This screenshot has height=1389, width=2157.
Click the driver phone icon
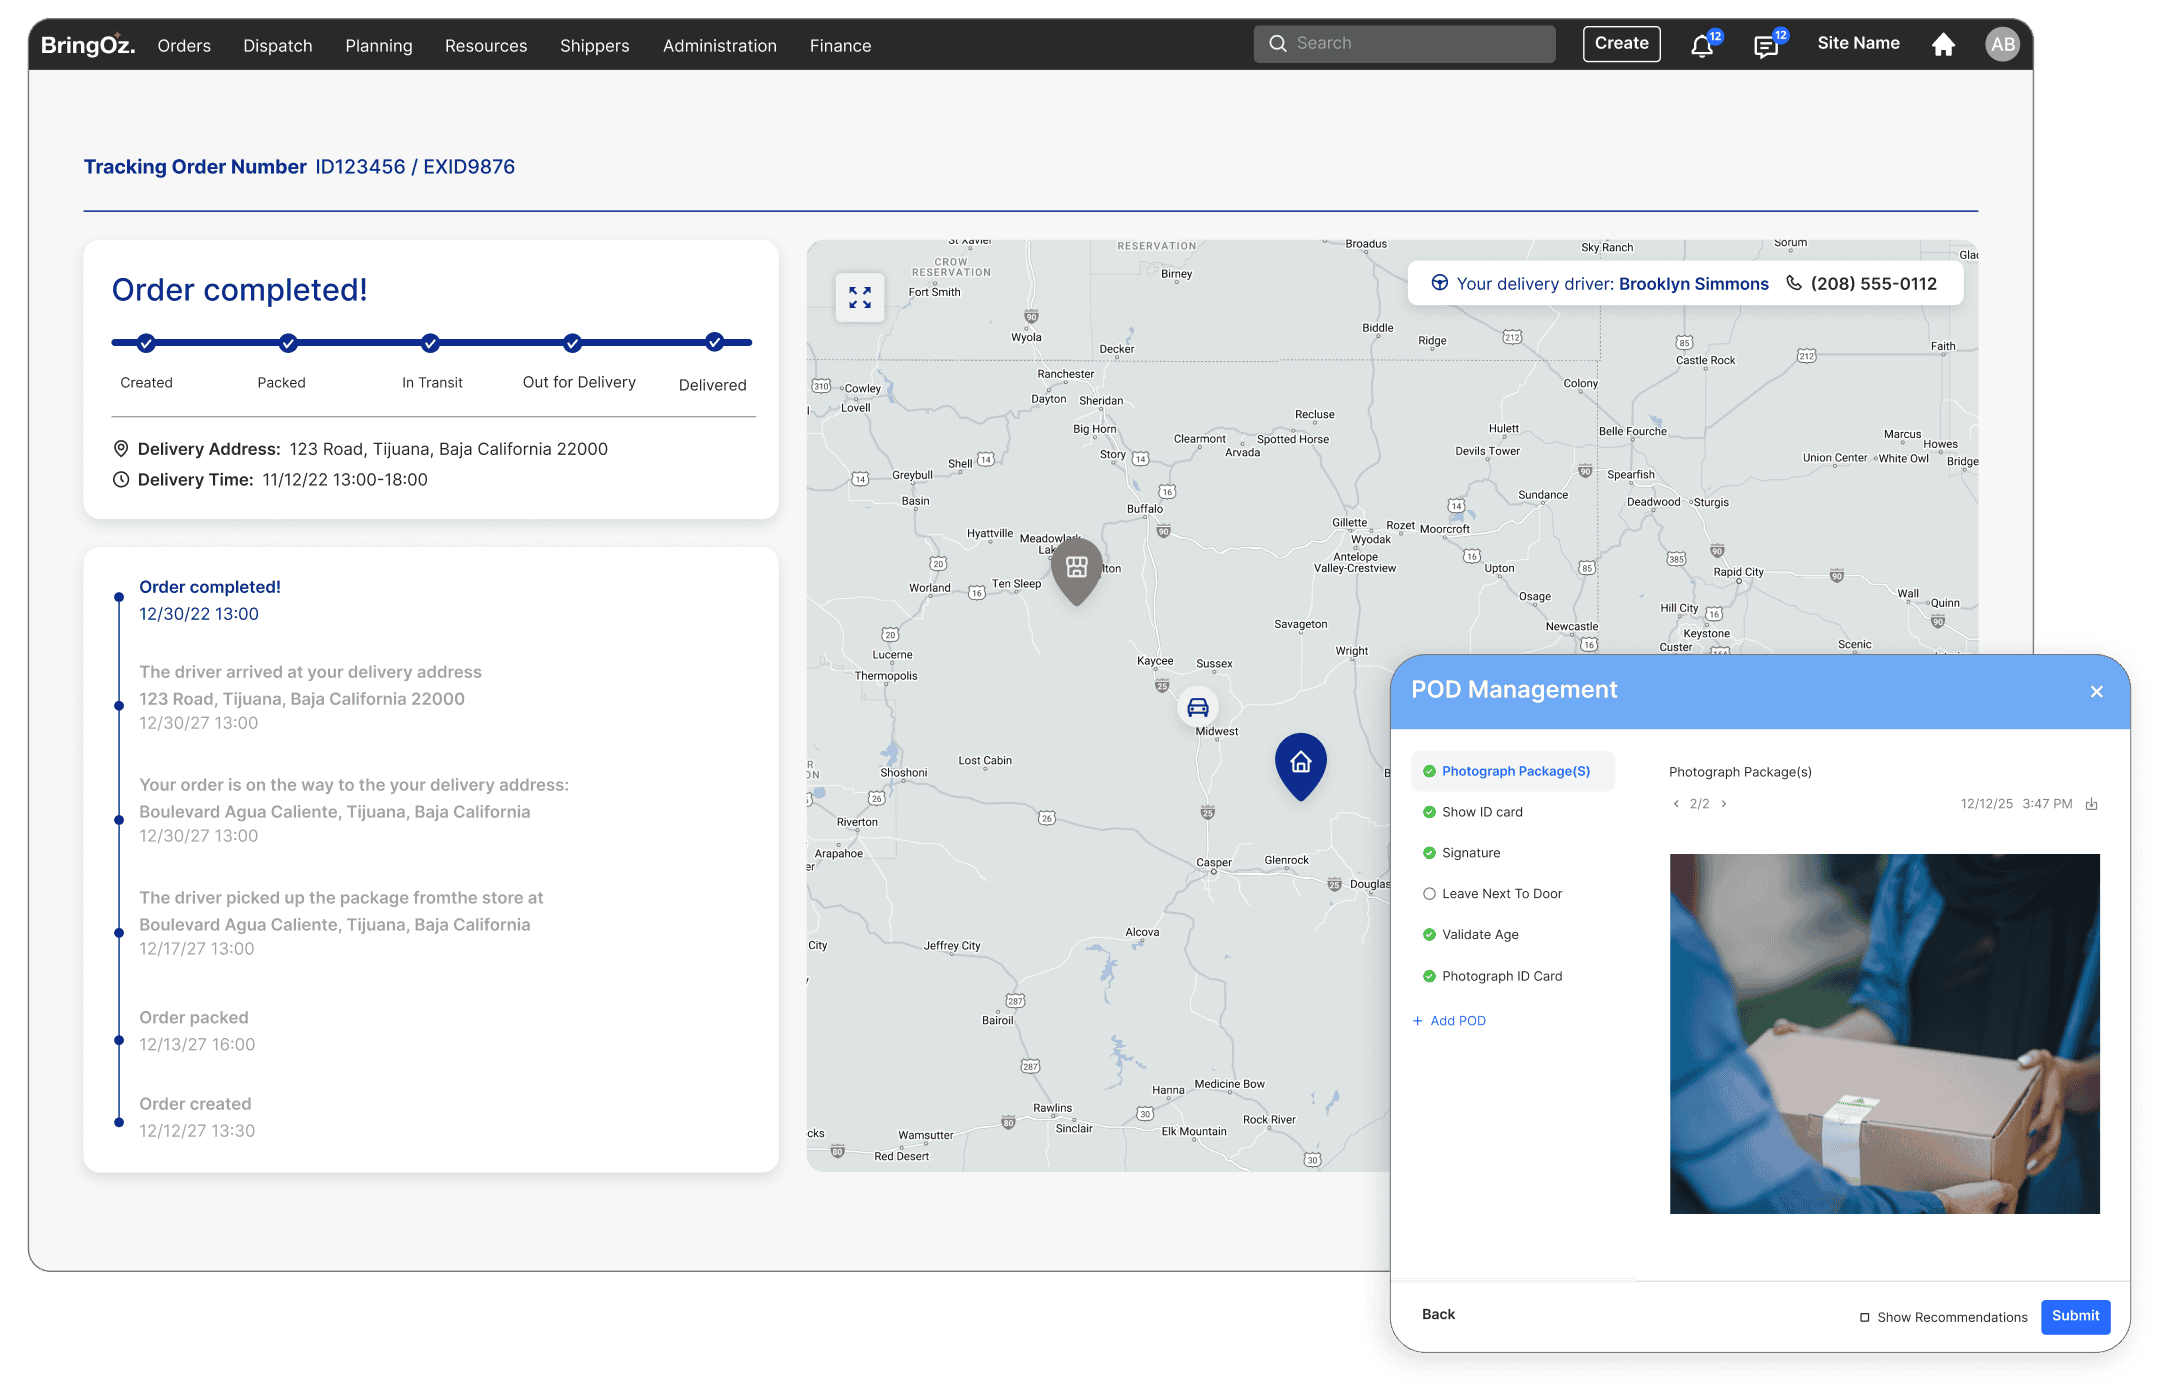[x=1794, y=283]
